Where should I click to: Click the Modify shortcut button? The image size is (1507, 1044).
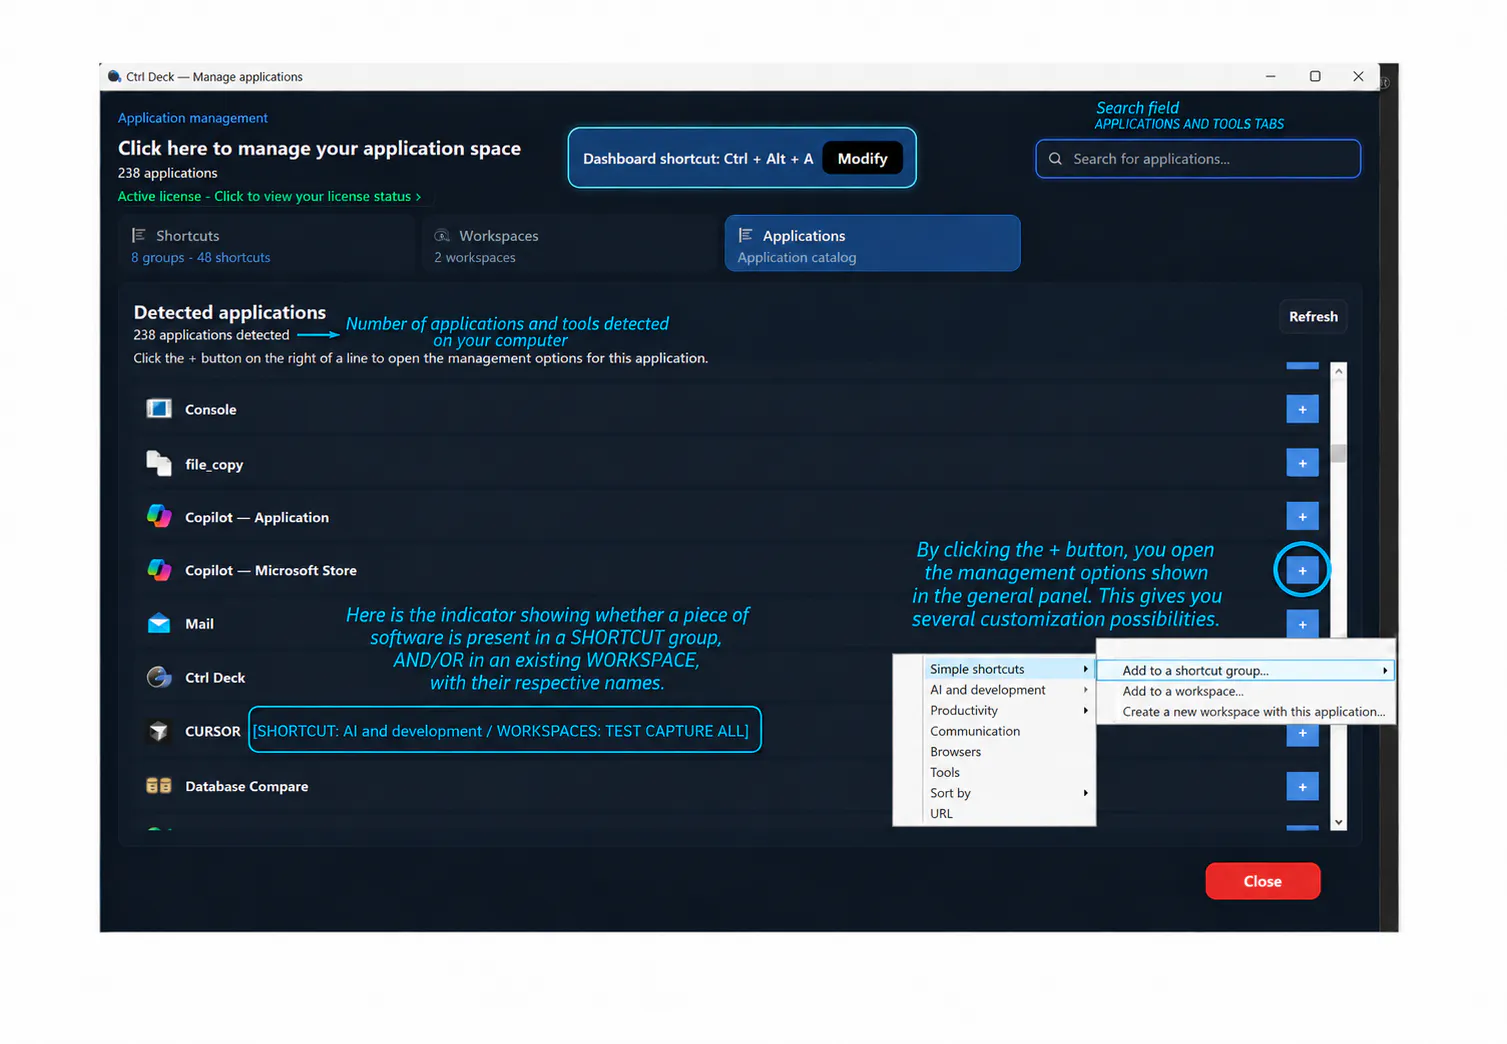click(x=862, y=158)
